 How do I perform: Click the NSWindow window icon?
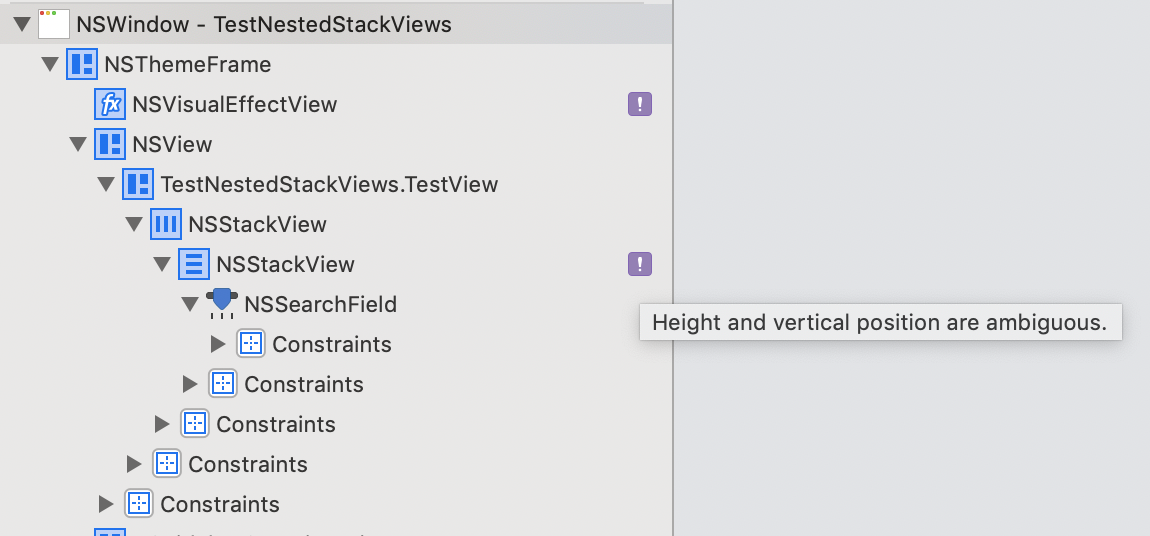click(54, 24)
